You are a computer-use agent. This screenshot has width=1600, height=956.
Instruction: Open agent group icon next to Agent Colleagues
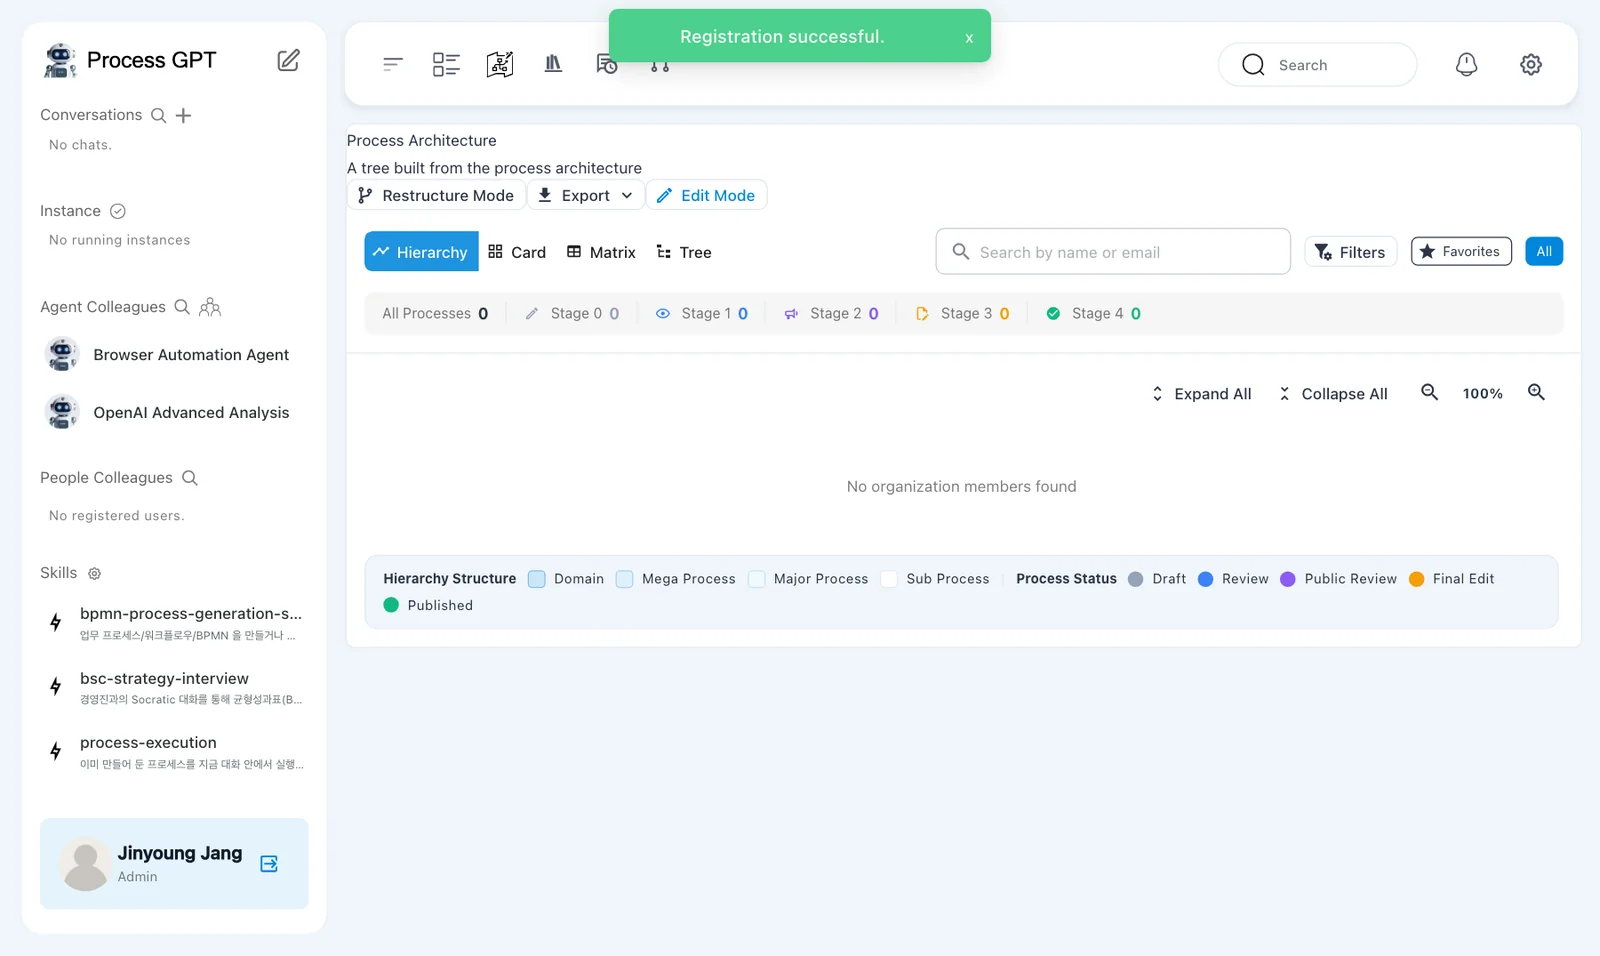pyautogui.click(x=210, y=307)
